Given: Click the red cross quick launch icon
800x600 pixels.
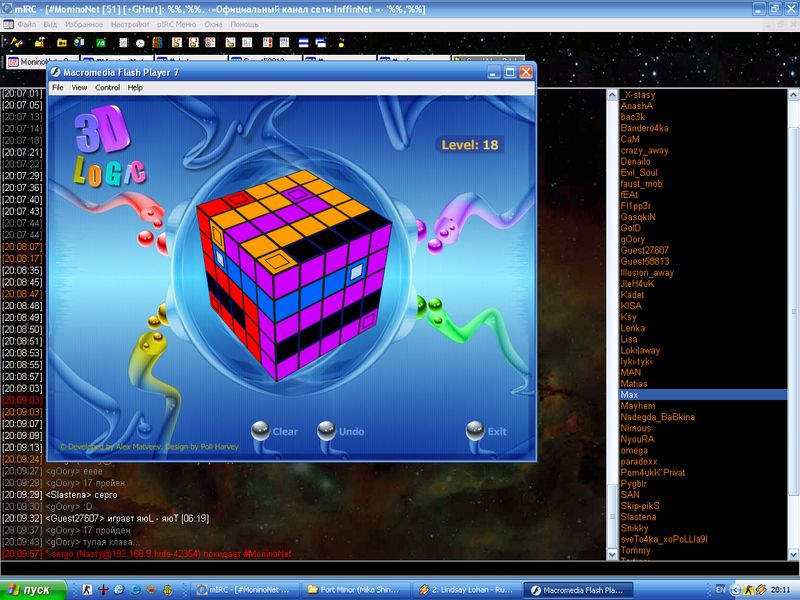Looking at the screenshot, I should click(x=103, y=589).
